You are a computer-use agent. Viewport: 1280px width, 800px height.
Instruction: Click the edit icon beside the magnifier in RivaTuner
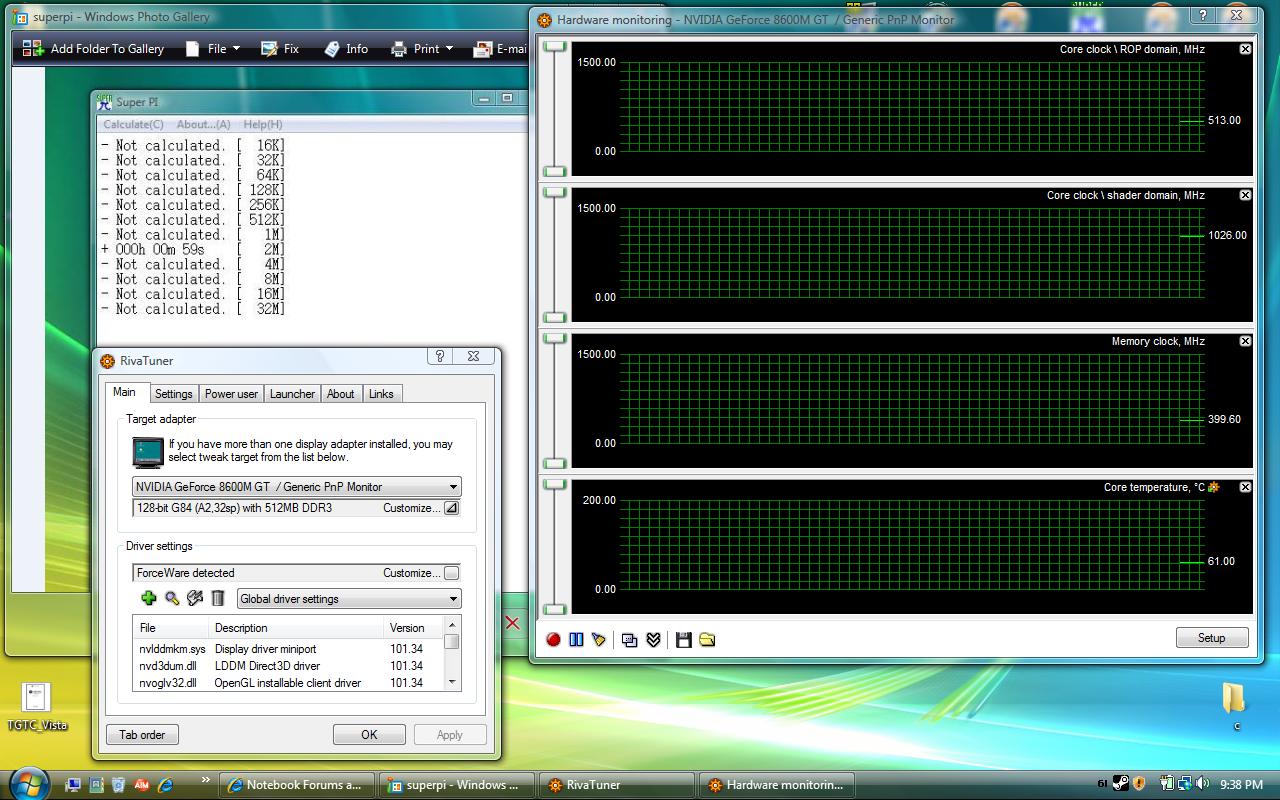(x=195, y=598)
